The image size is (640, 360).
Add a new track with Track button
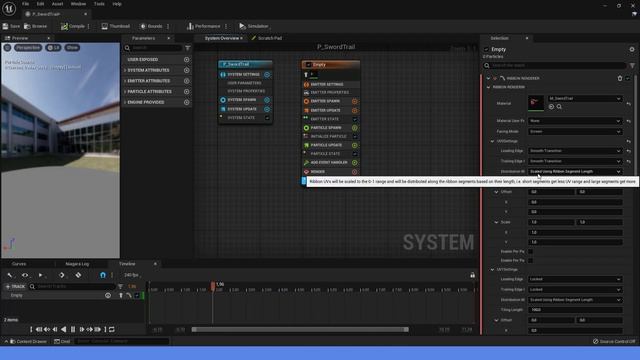click(15, 287)
